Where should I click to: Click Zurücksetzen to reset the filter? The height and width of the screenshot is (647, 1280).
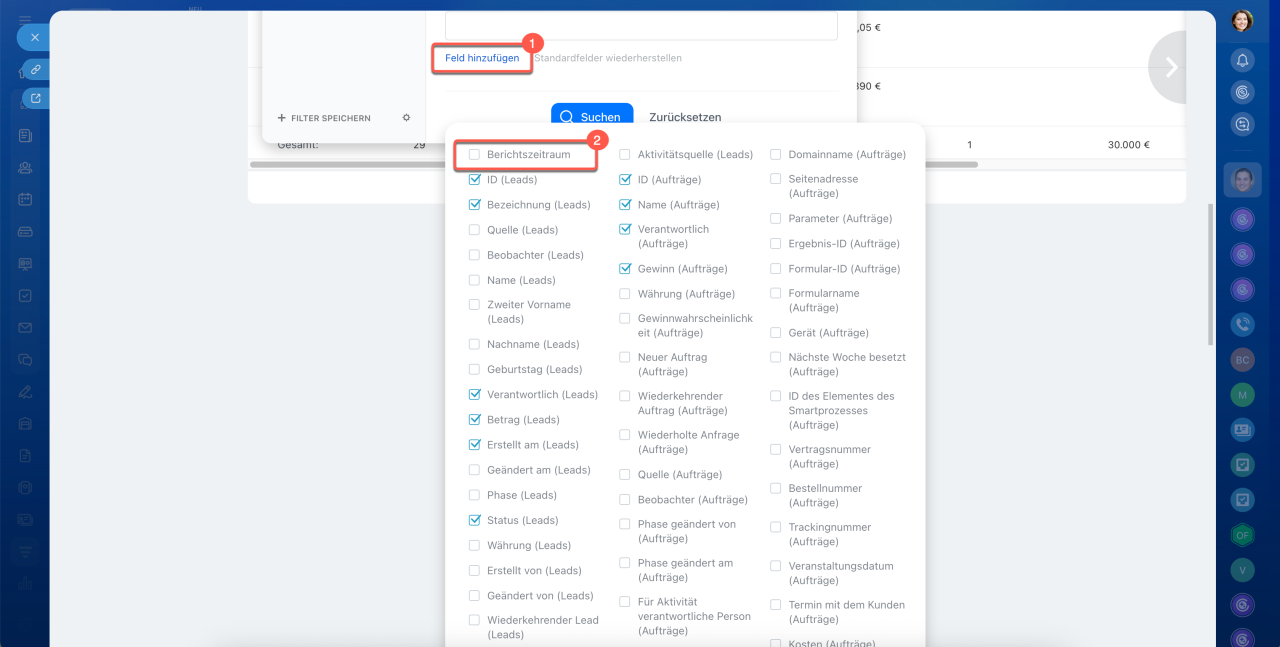pyautogui.click(x=685, y=117)
